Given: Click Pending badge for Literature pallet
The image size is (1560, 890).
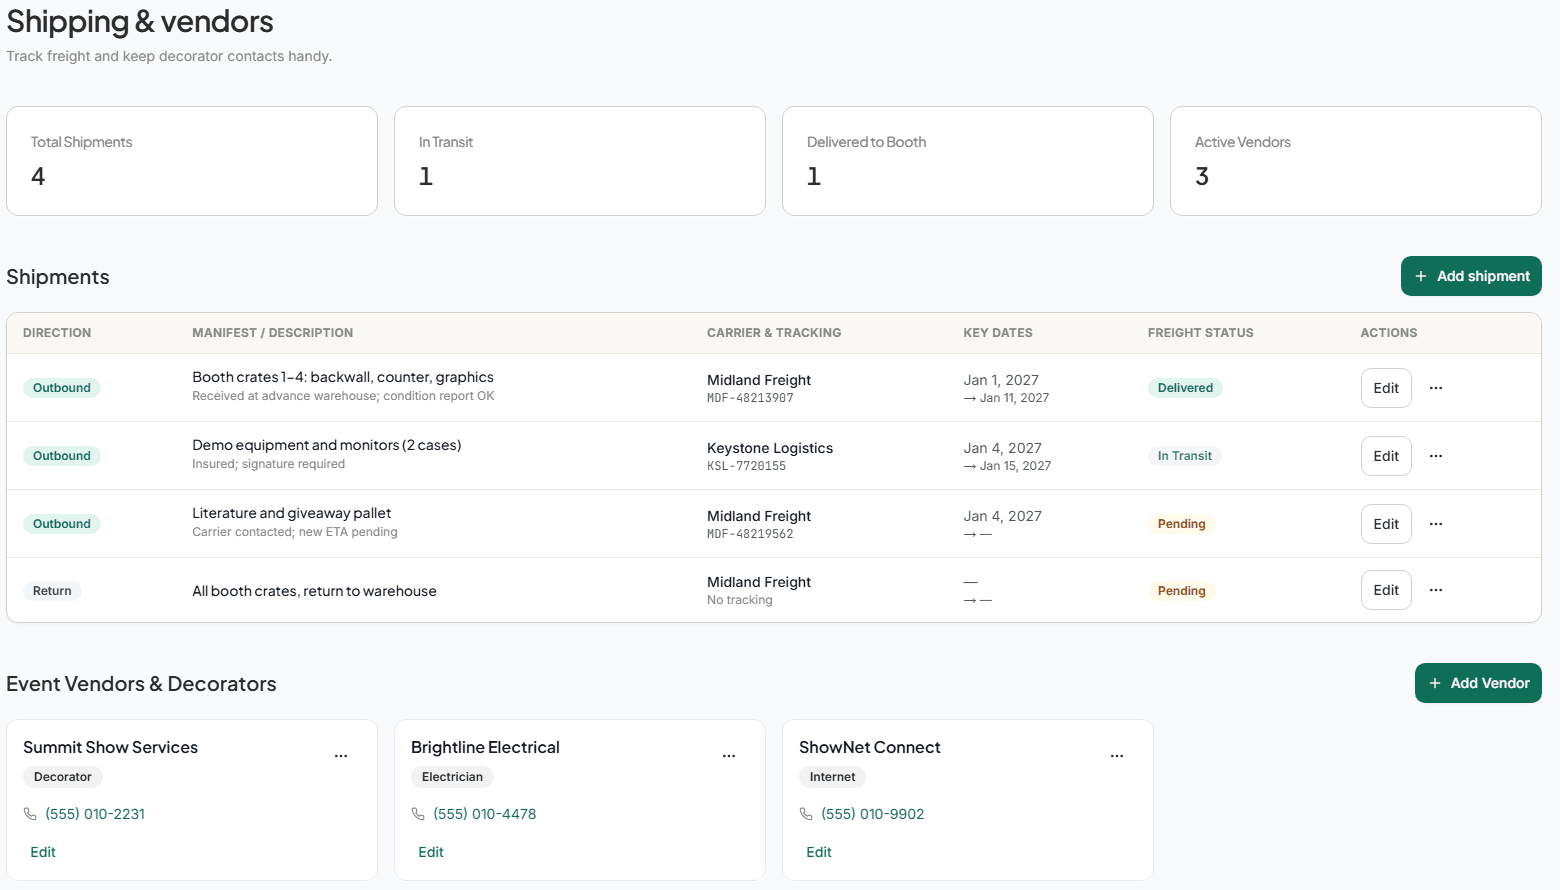Looking at the screenshot, I should (x=1182, y=524).
